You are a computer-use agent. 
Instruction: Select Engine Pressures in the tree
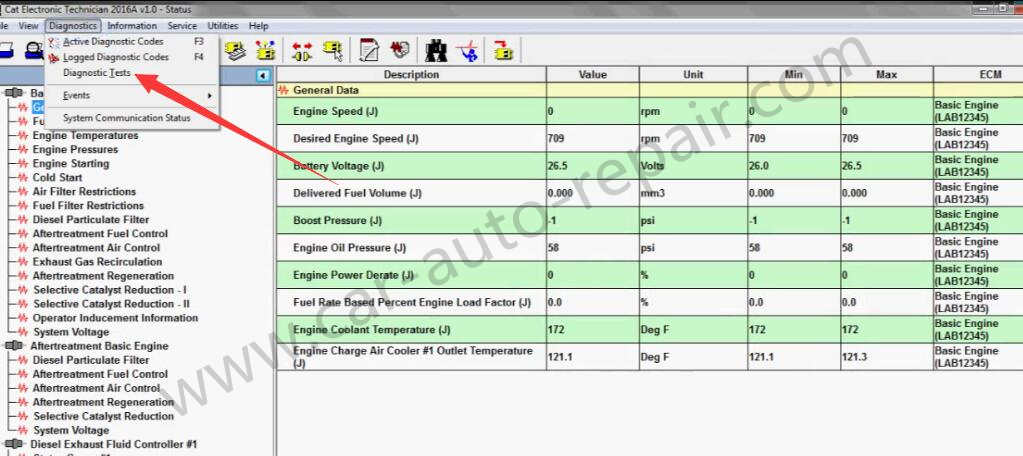pyautogui.click(x=76, y=149)
